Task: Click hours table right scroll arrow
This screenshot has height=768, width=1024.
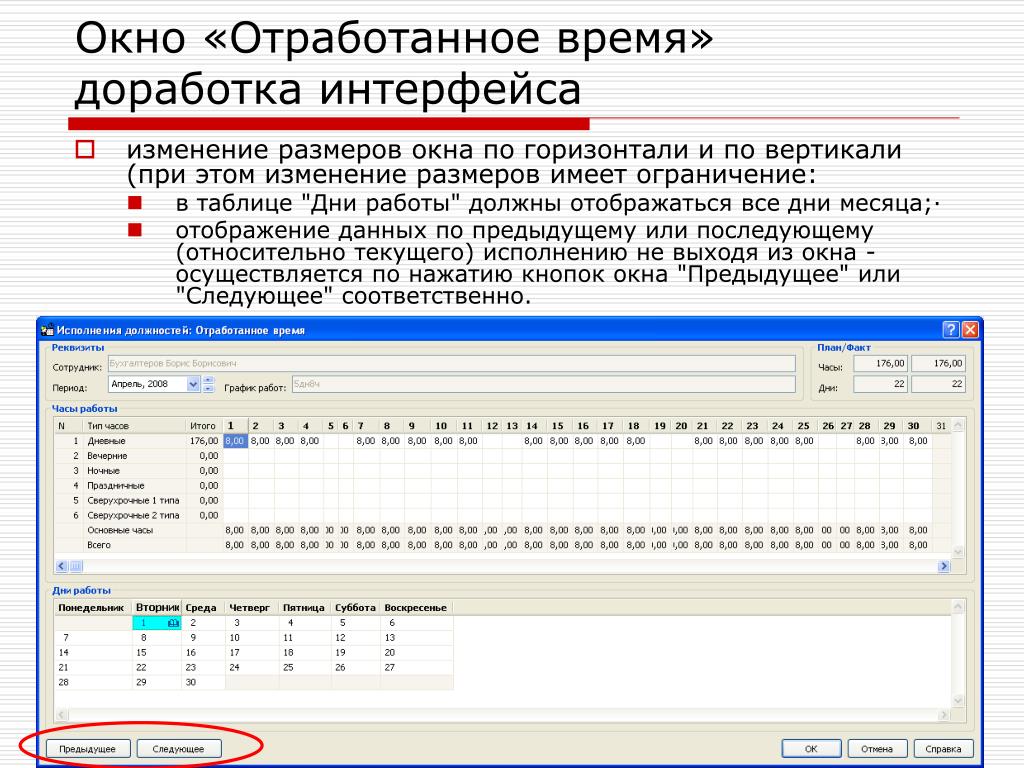Action: (943, 566)
